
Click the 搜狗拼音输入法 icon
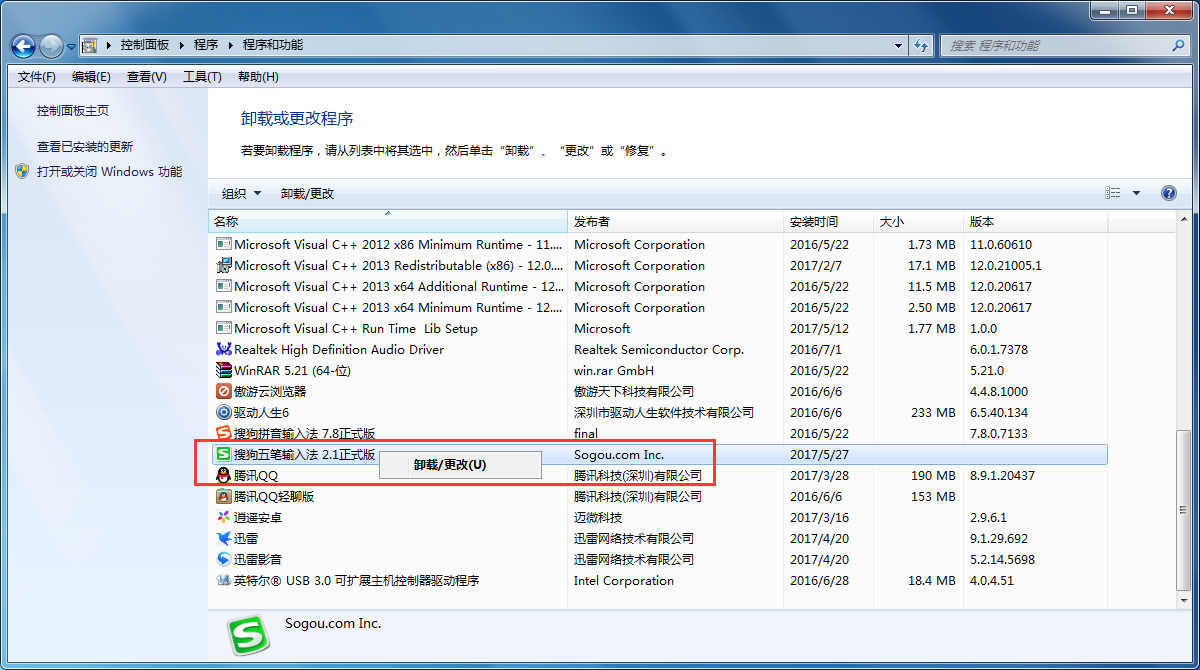click(224, 433)
